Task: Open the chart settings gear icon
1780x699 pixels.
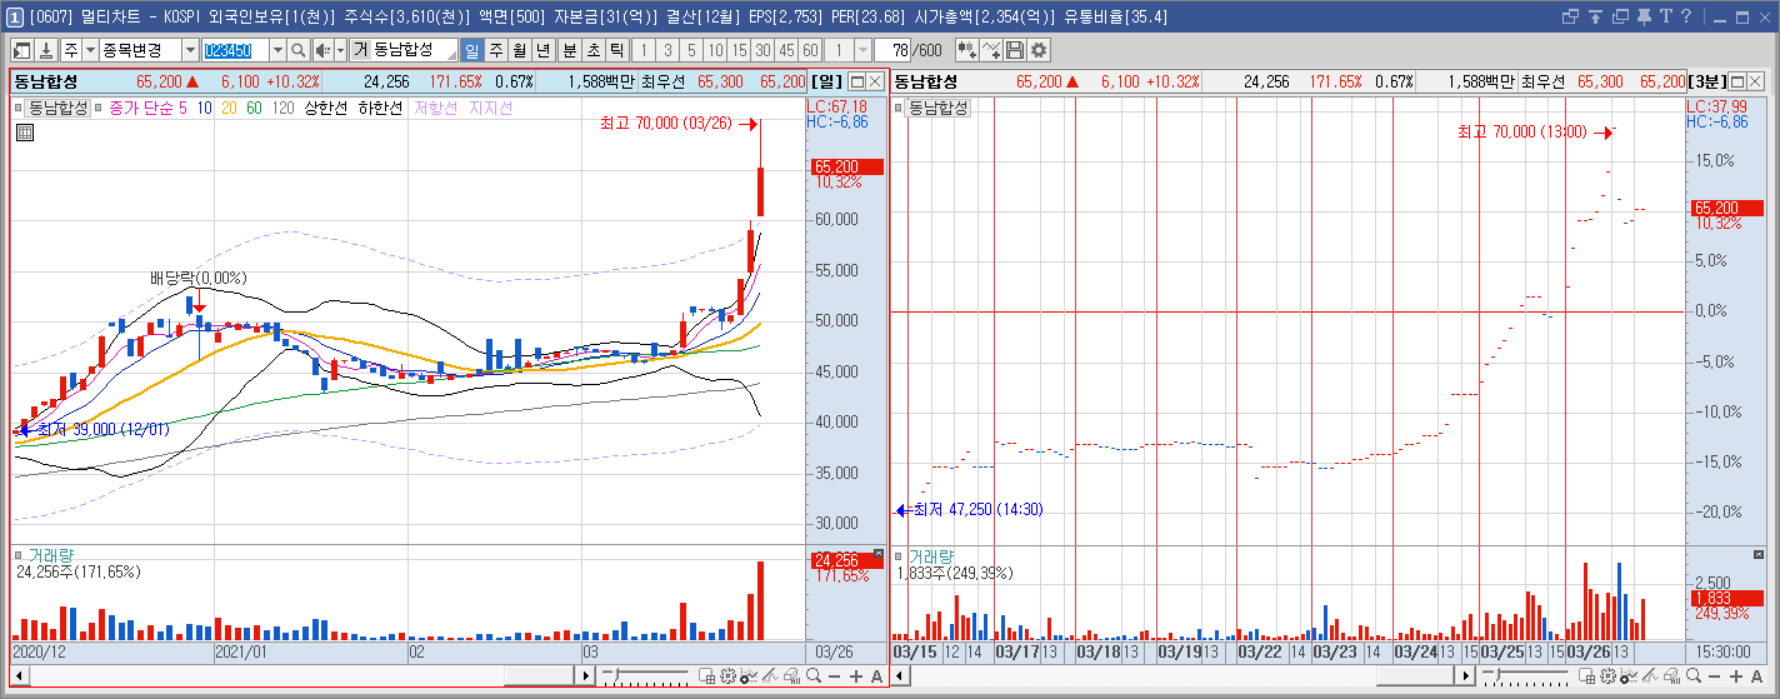Action: pos(1039,50)
